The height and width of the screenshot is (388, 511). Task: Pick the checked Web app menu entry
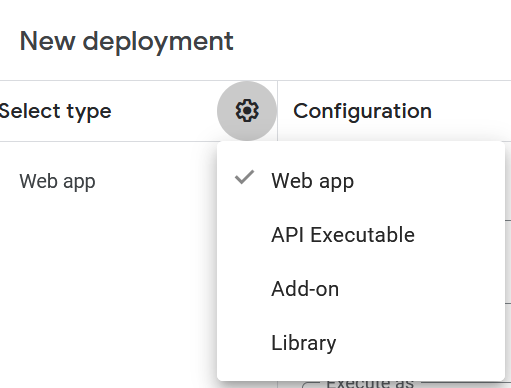pos(361,181)
